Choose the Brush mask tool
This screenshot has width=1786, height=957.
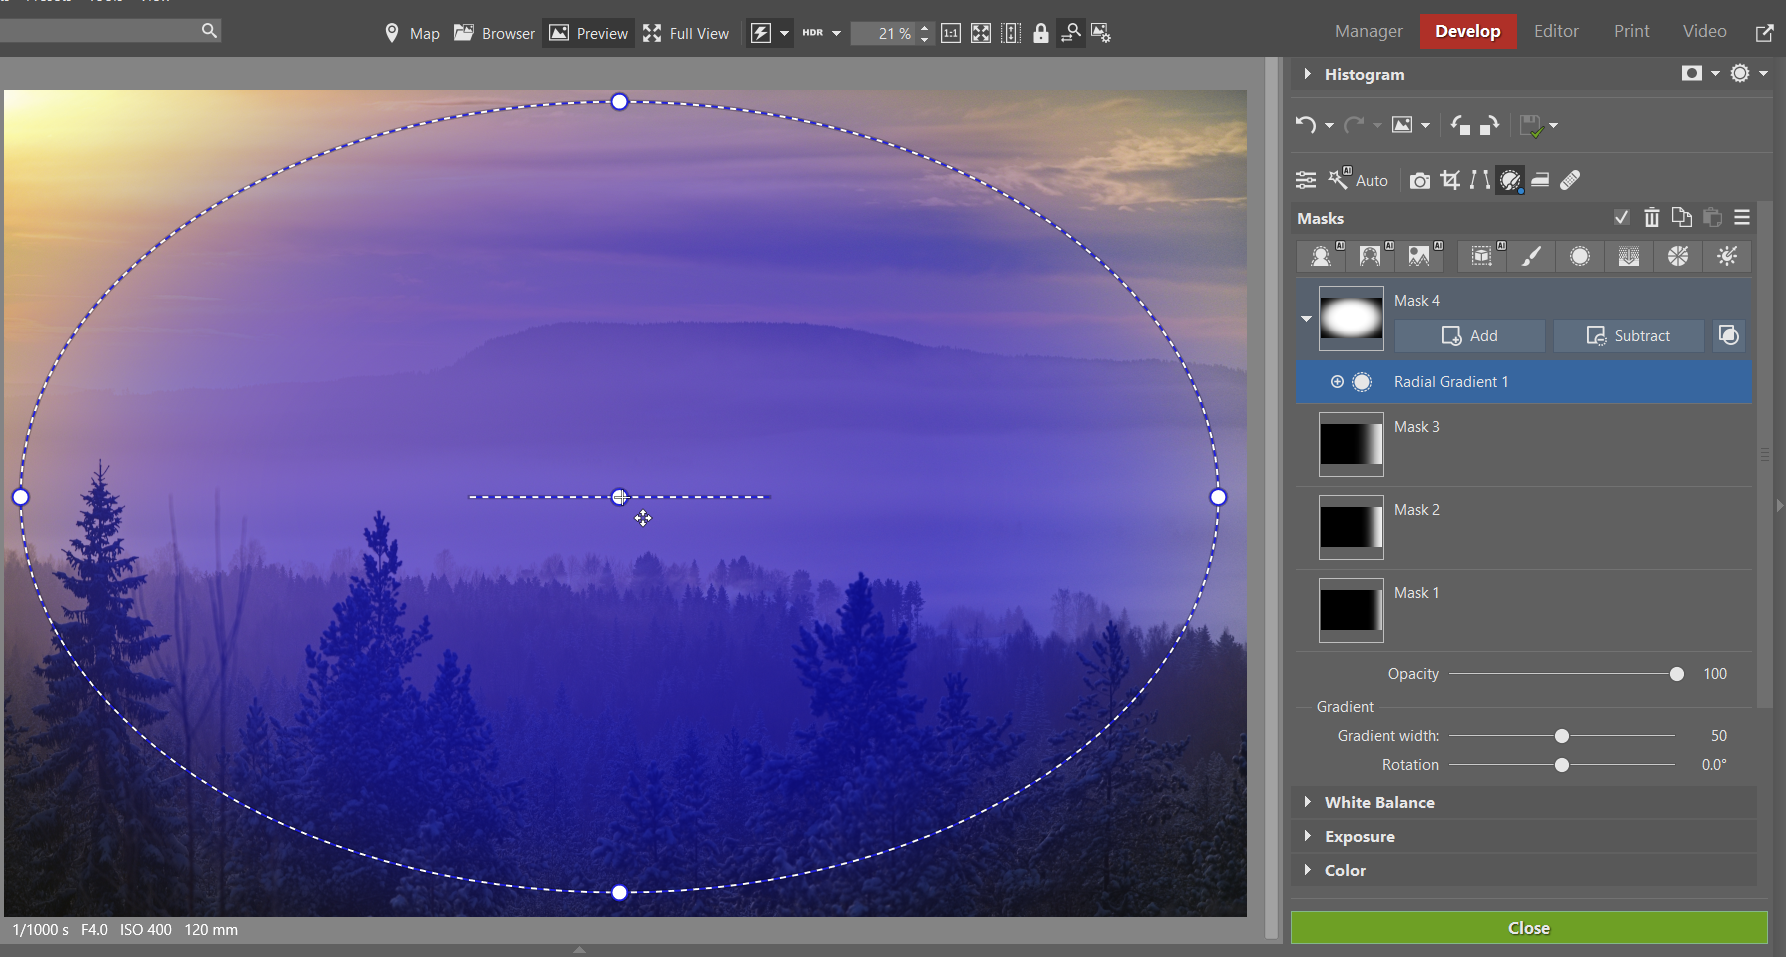1530,257
